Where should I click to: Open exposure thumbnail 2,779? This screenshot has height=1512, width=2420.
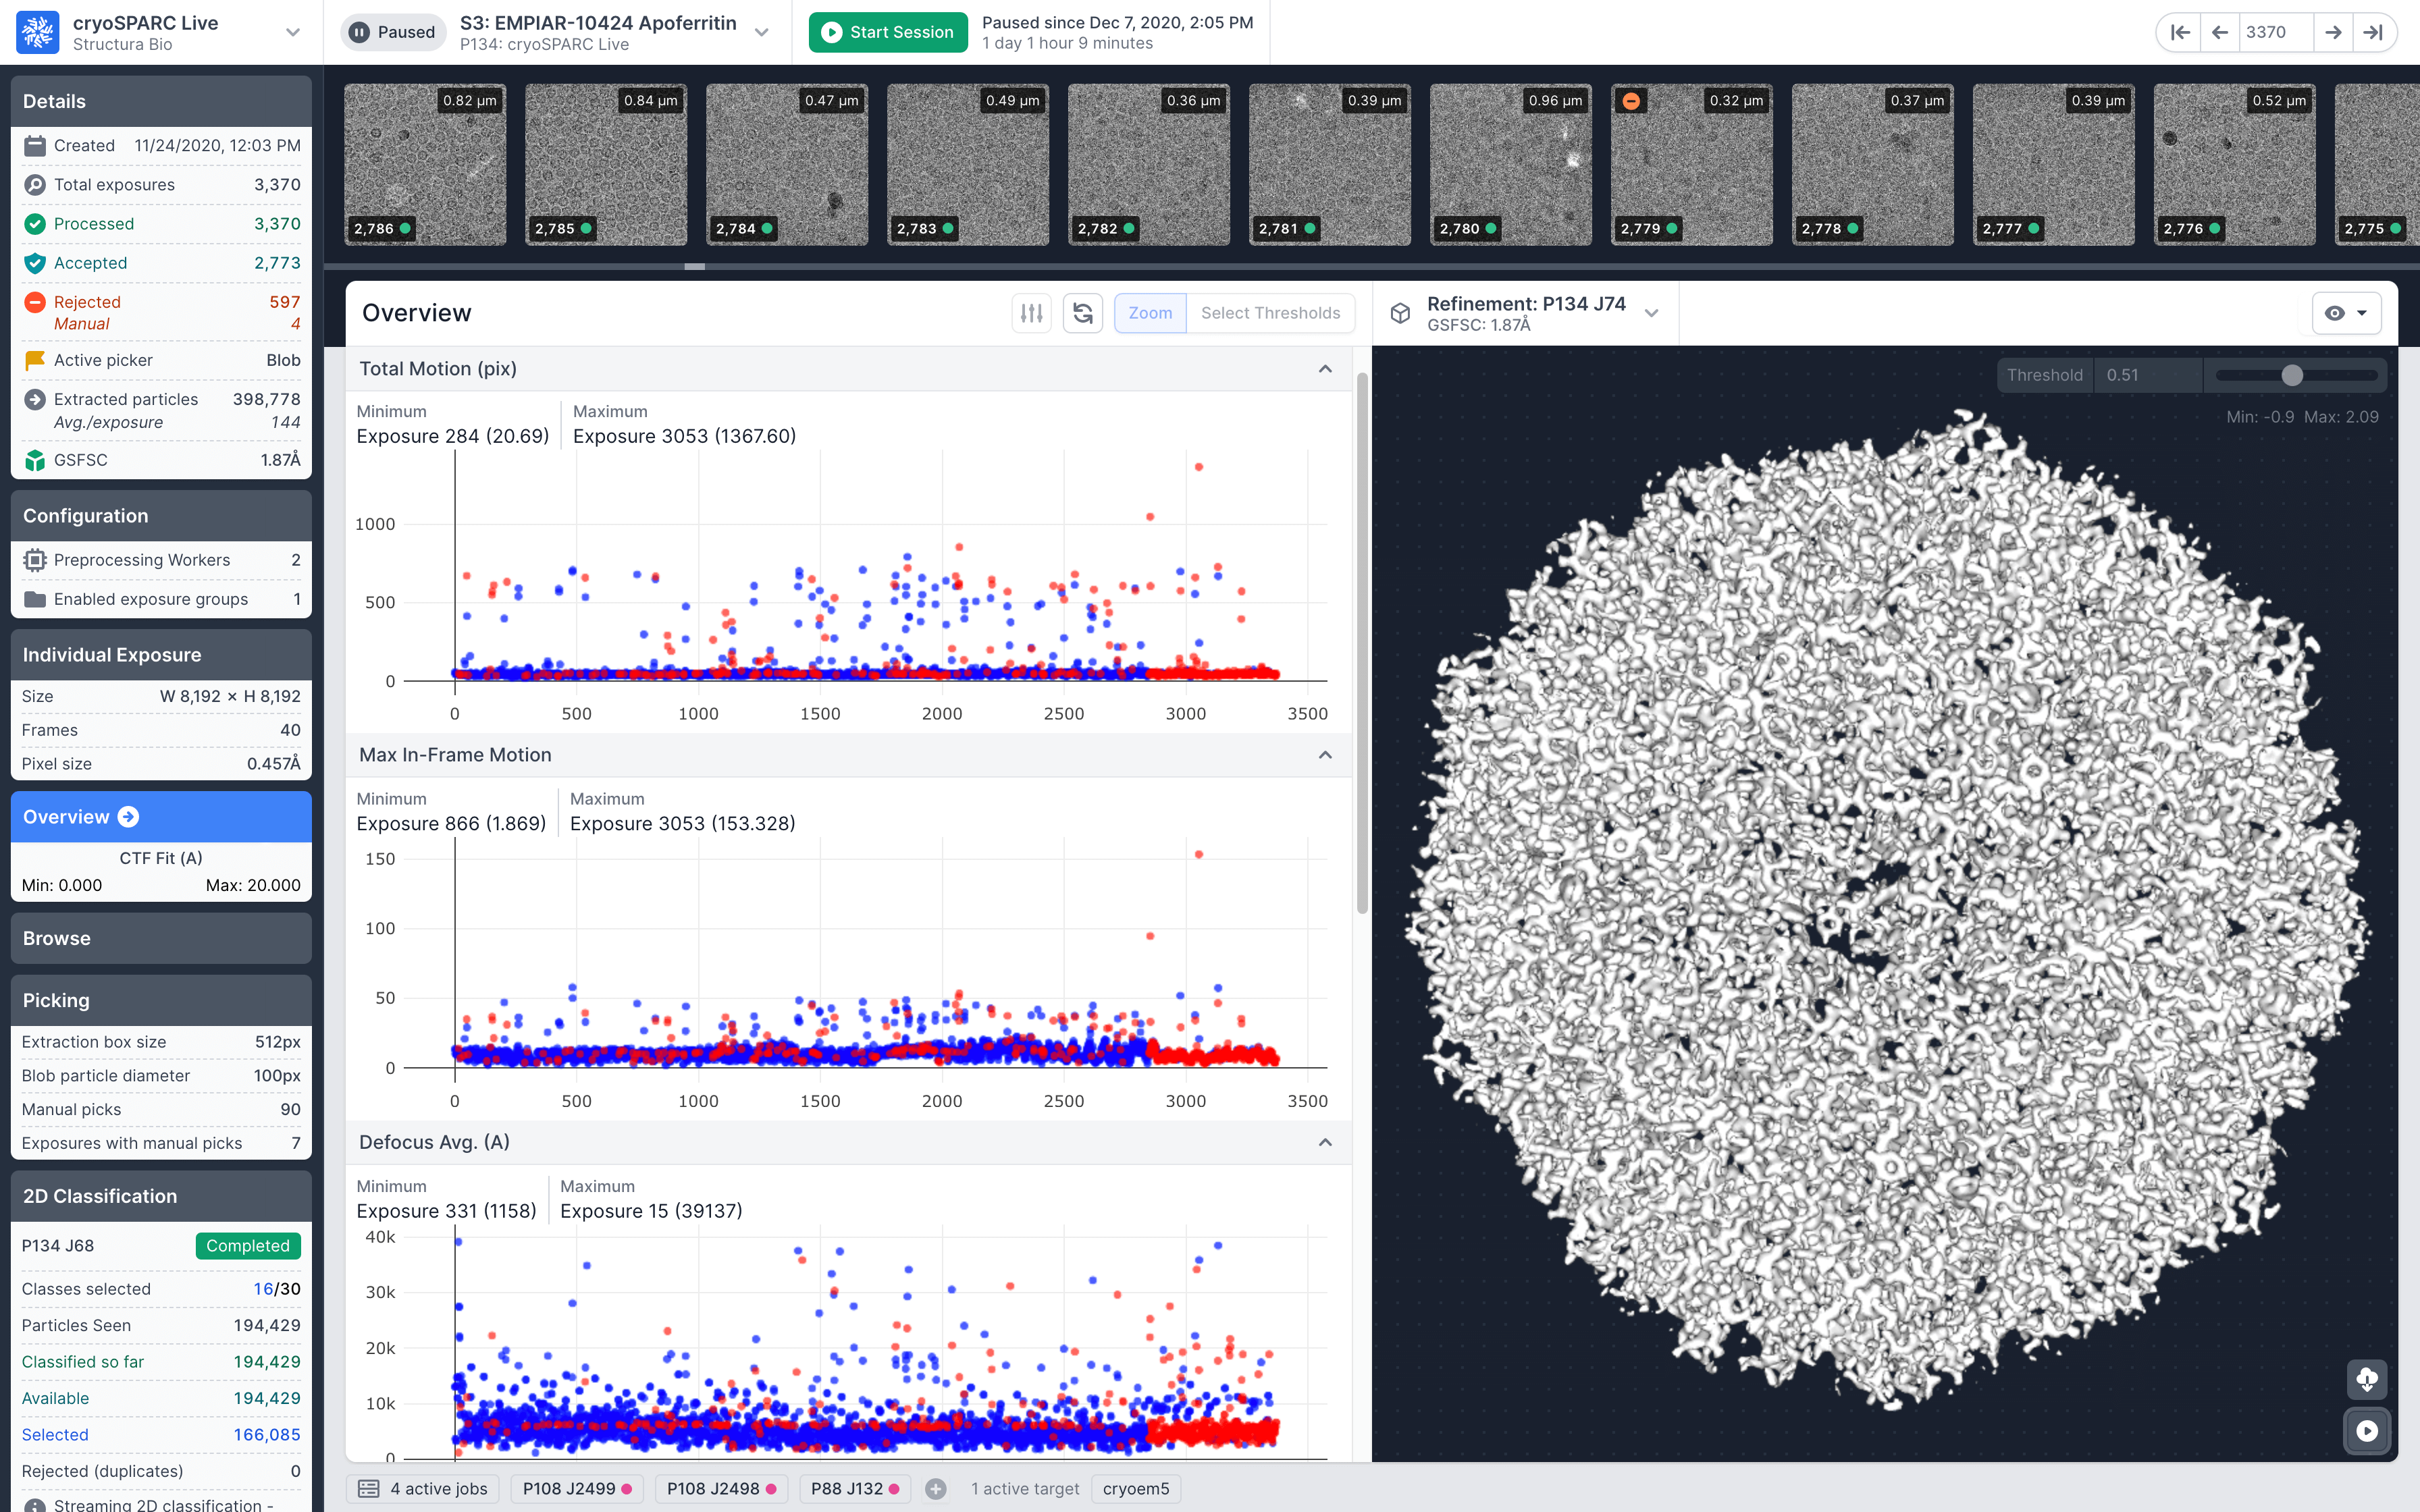(x=1691, y=165)
